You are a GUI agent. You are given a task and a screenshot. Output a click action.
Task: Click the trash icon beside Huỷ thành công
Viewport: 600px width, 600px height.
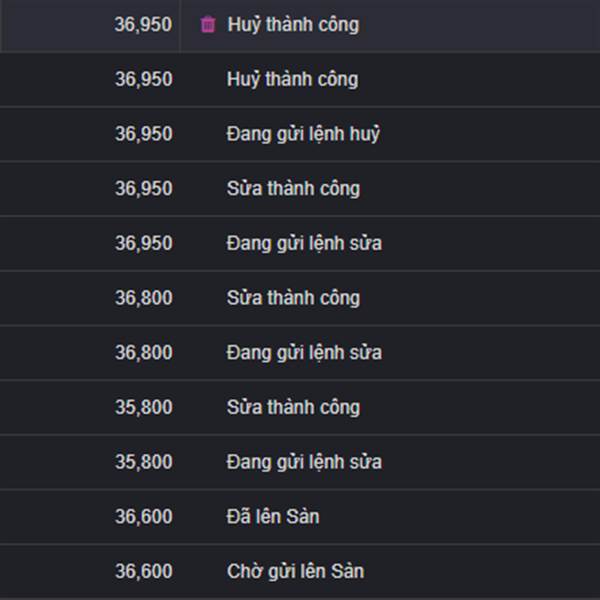tap(208, 25)
